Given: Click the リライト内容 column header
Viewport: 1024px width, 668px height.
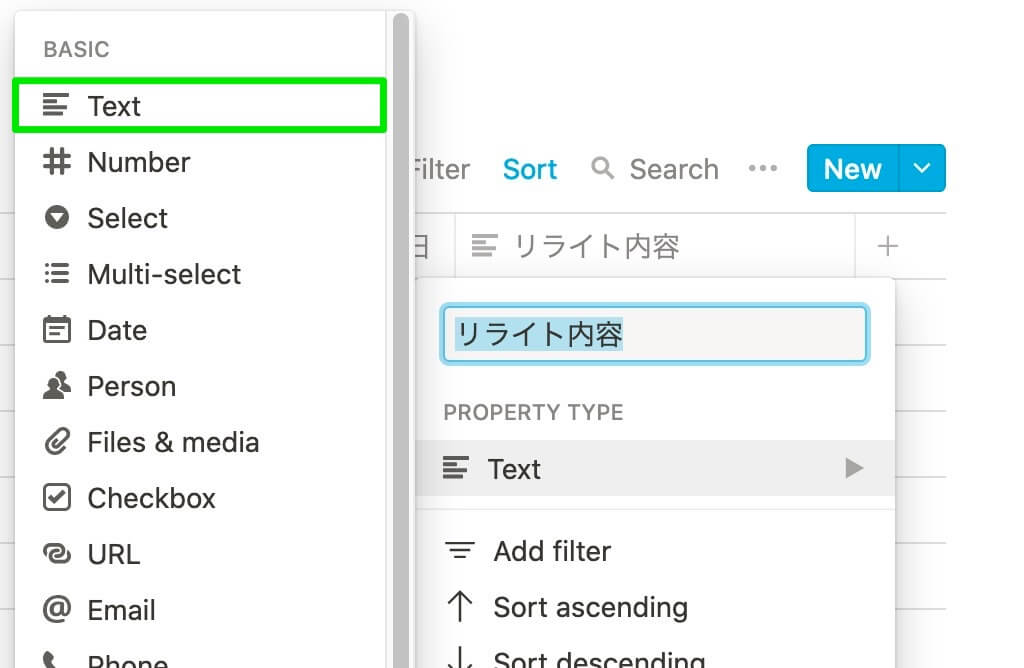Looking at the screenshot, I should pos(655,246).
